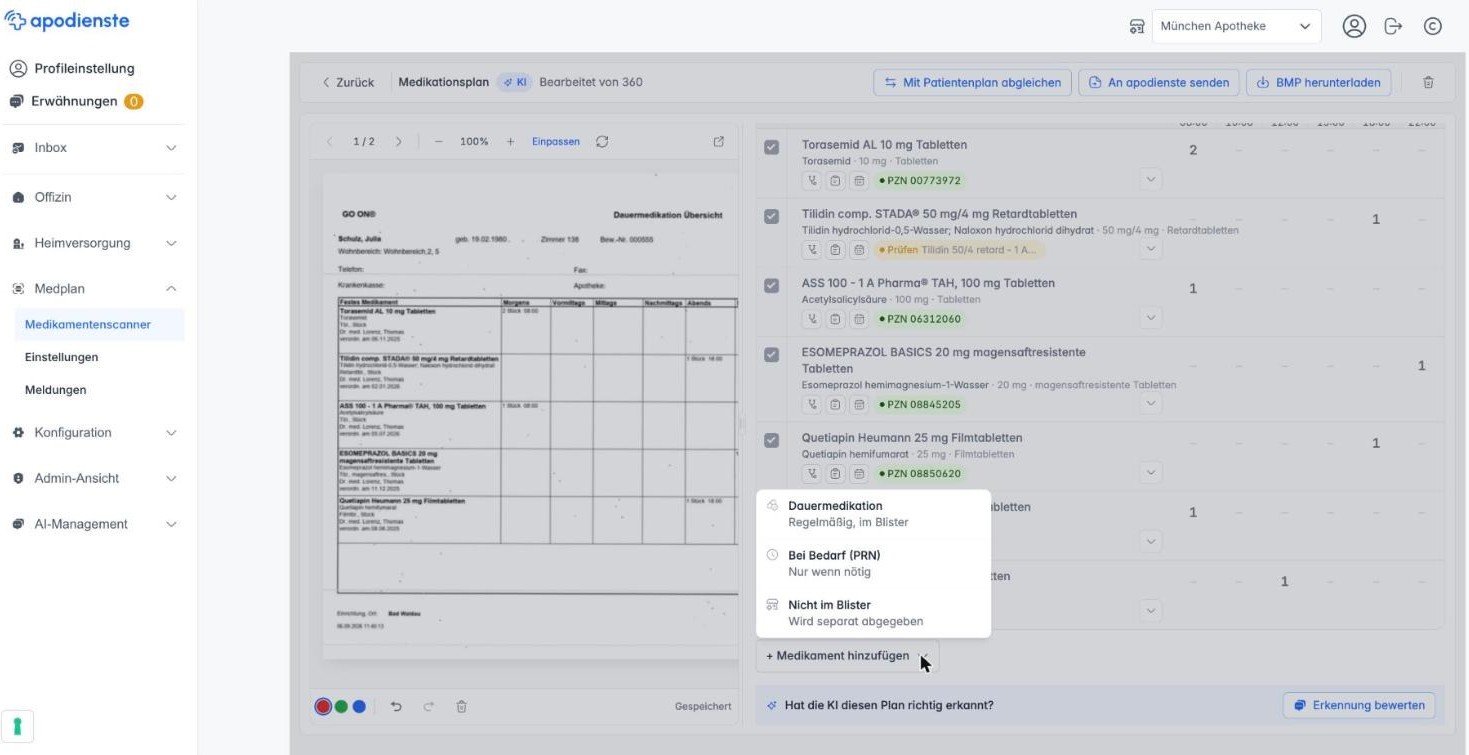Click the PZN 00773972 badge

point(919,181)
